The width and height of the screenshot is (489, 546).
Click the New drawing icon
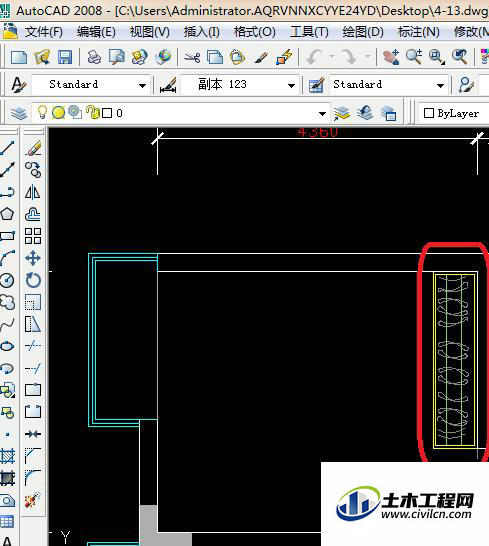pyautogui.click(x=18, y=57)
